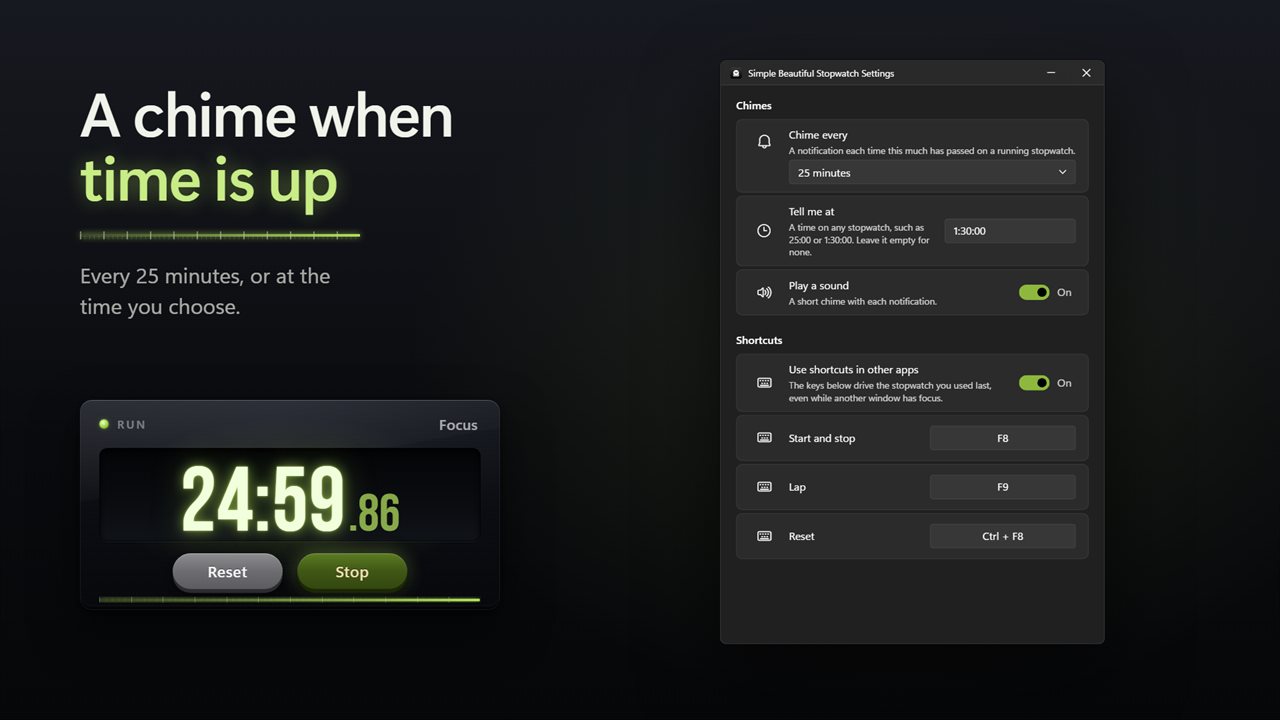Image resolution: width=1280 pixels, height=720 pixels.
Task: Minimize the Stopwatch Settings window
Action: tap(1051, 73)
